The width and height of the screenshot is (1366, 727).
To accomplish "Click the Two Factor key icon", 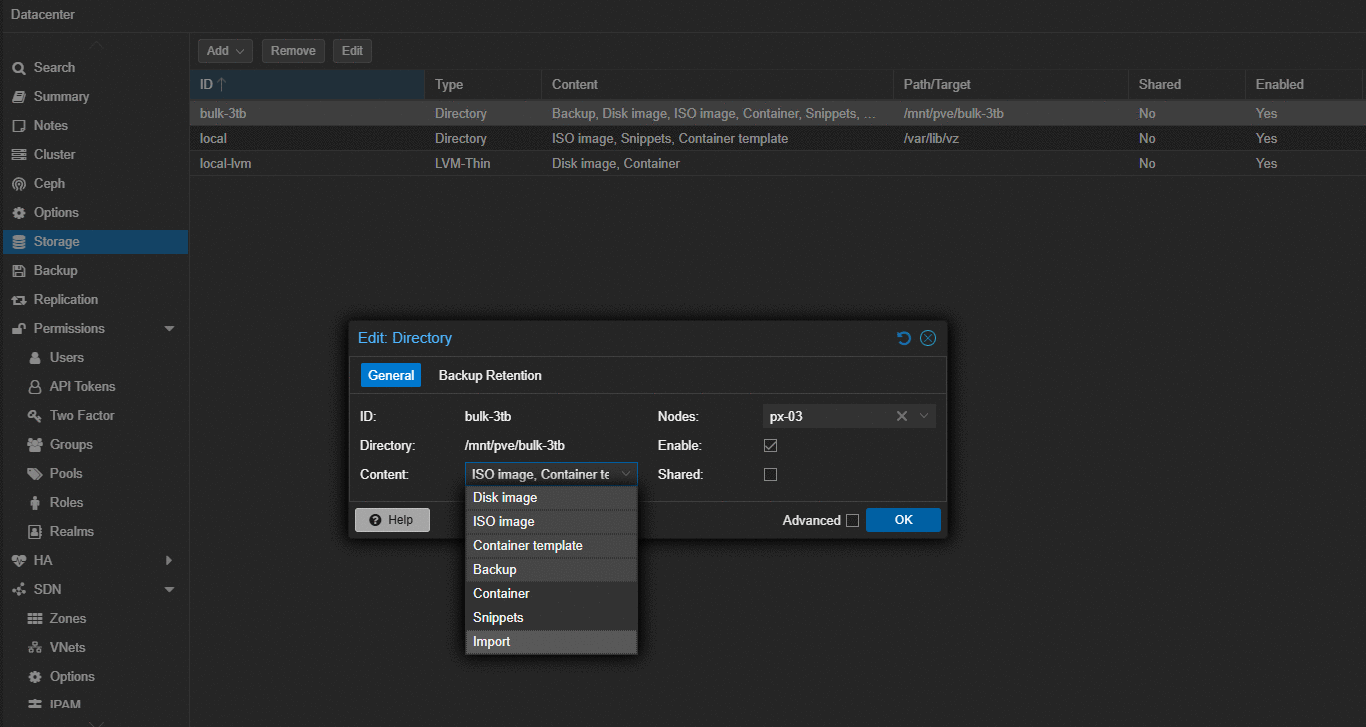I will 35,416.
